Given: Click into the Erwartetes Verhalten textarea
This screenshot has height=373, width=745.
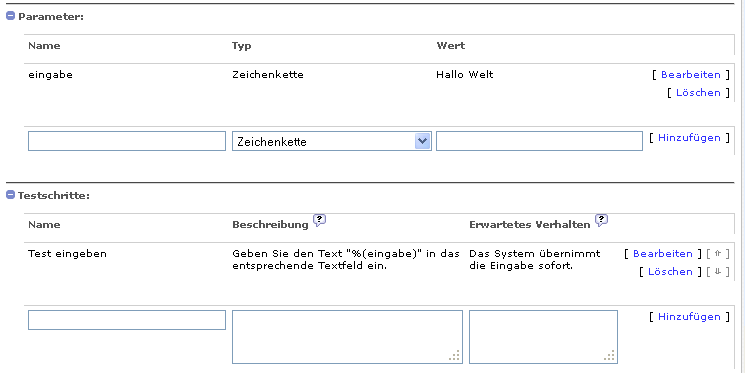Looking at the screenshot, I should coord(543,337).
